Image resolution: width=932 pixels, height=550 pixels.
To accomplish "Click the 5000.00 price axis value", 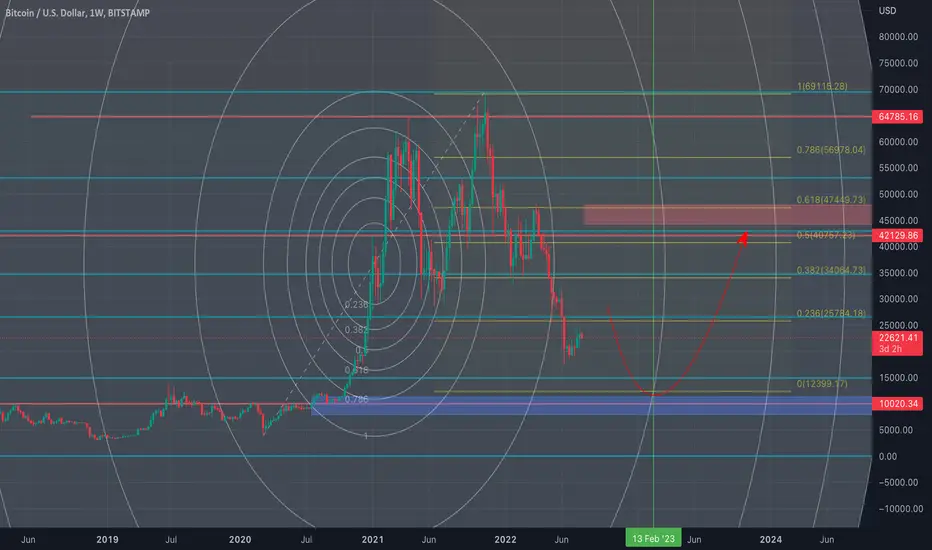I will coord(896,430).
